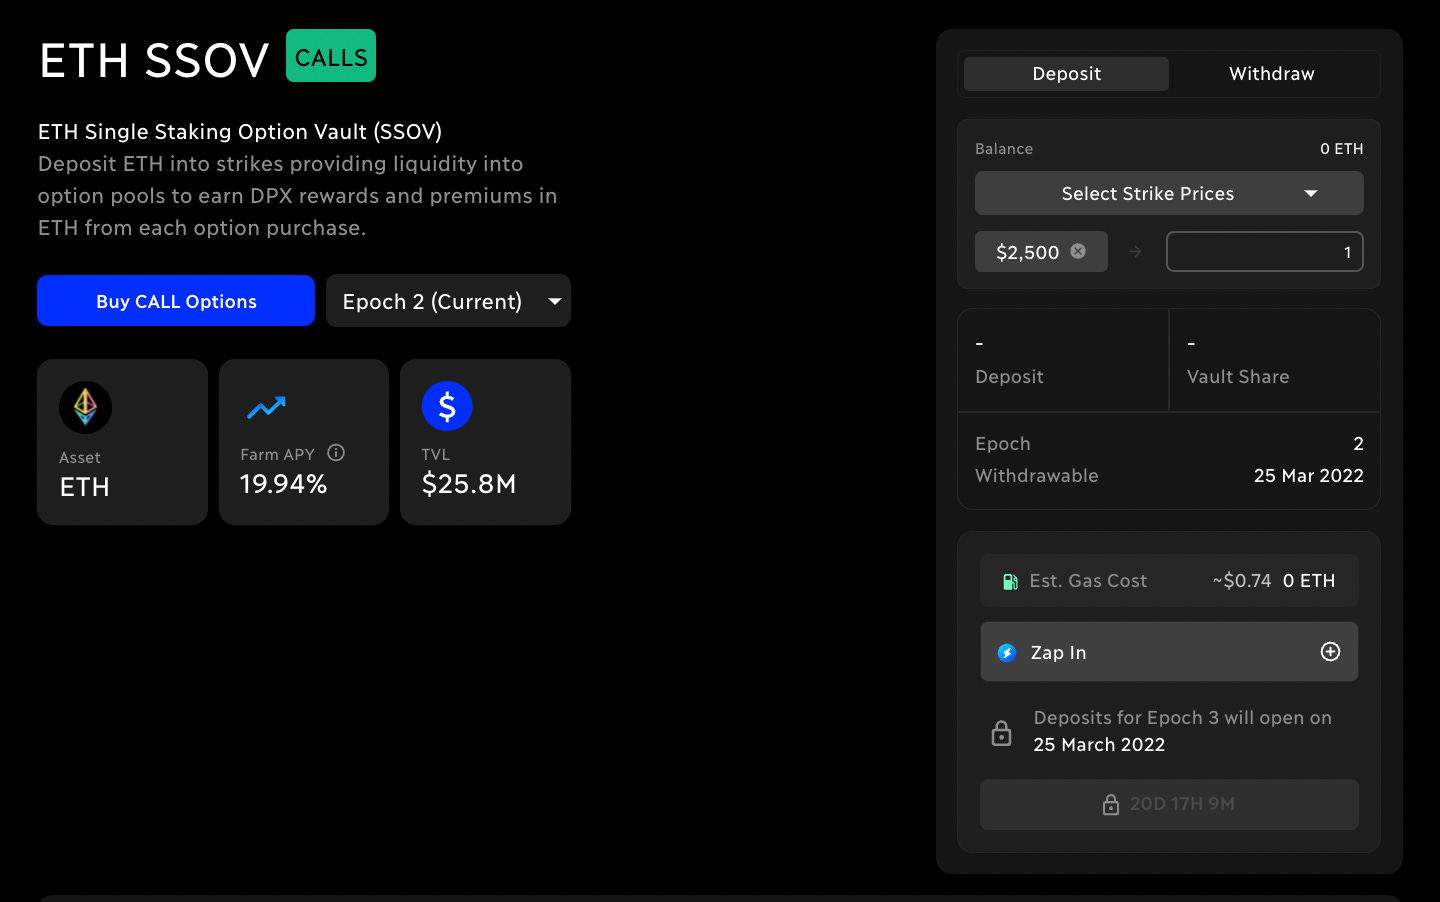The height and width of the screenshot is (902, 1440).
Task: Open the Select Strike Prices dropdown
Action: [x=1169, y=193]
